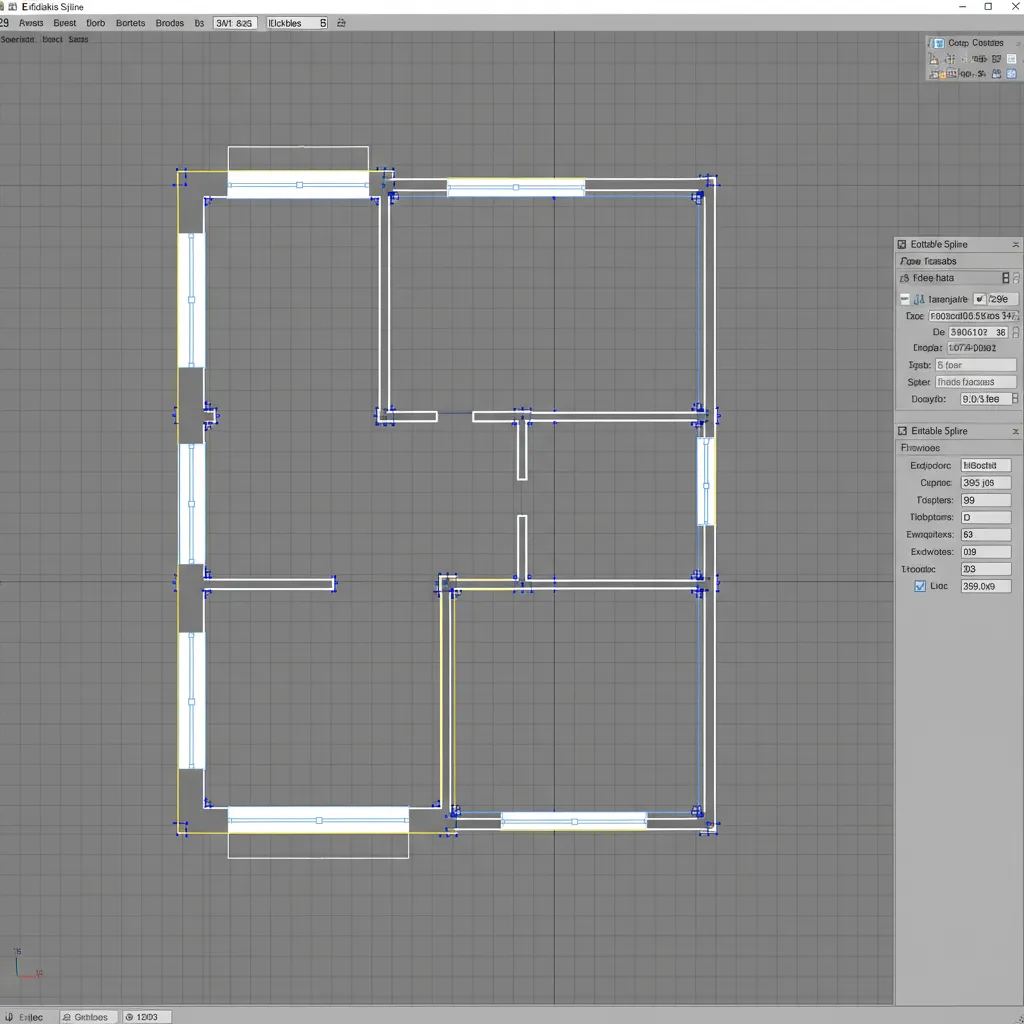
Task: Collapse the Editable Spline rollout
Action: 1016,431
